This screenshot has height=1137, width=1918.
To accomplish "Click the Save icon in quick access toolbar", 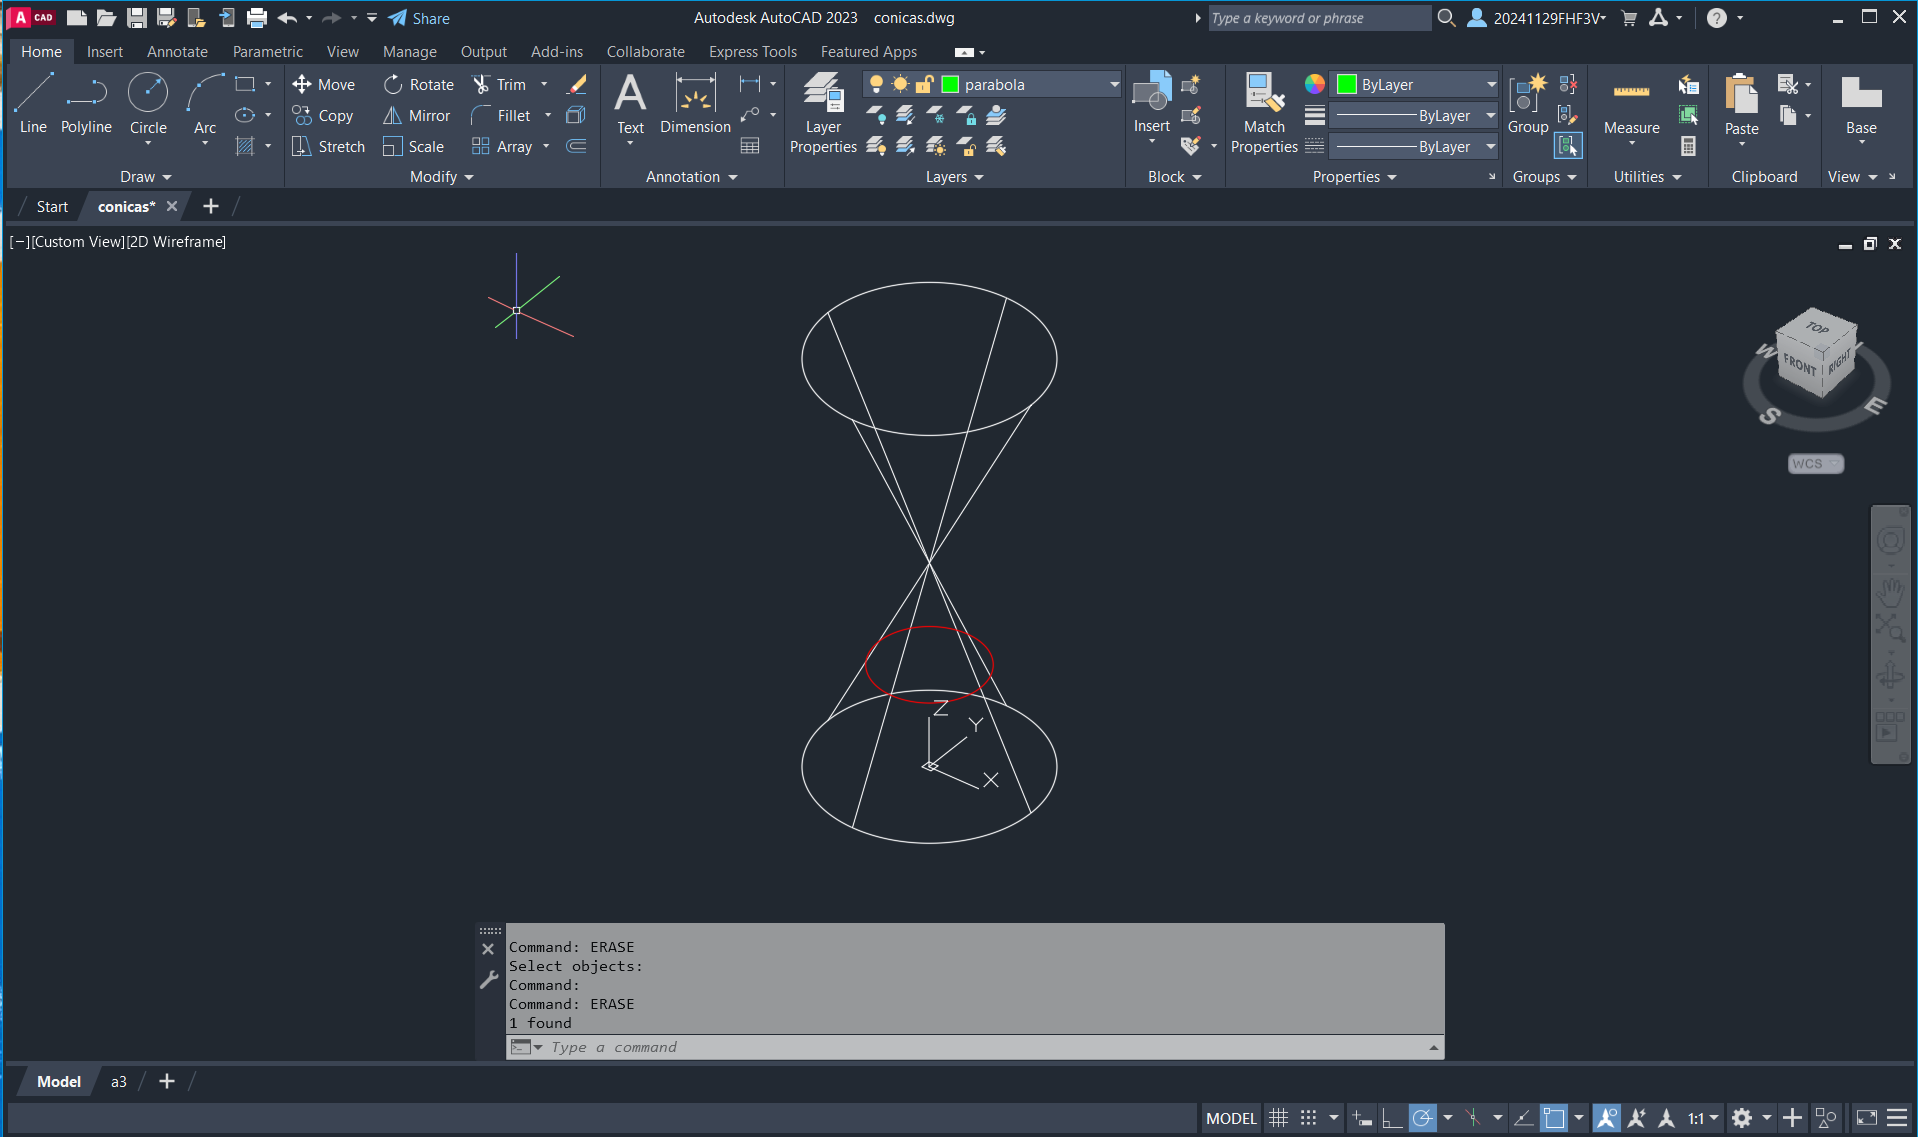I will (137, 18).
